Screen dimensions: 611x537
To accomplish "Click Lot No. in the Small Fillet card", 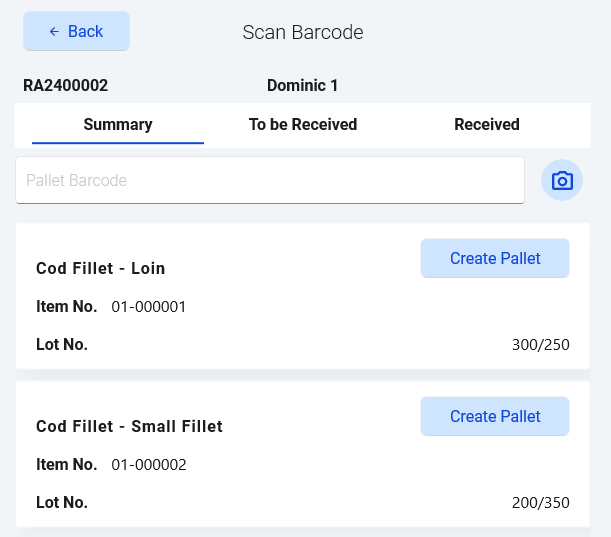I will (62, 502).
